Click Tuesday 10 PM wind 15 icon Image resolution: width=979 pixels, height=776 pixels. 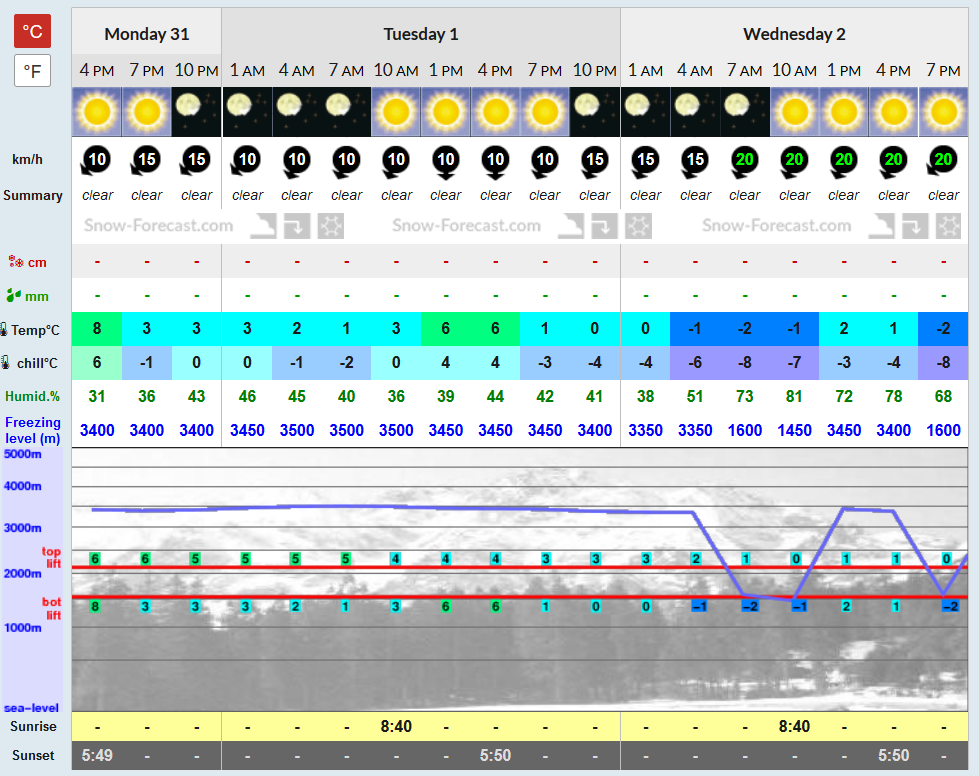pyautogui.click(x=594, y=161)
